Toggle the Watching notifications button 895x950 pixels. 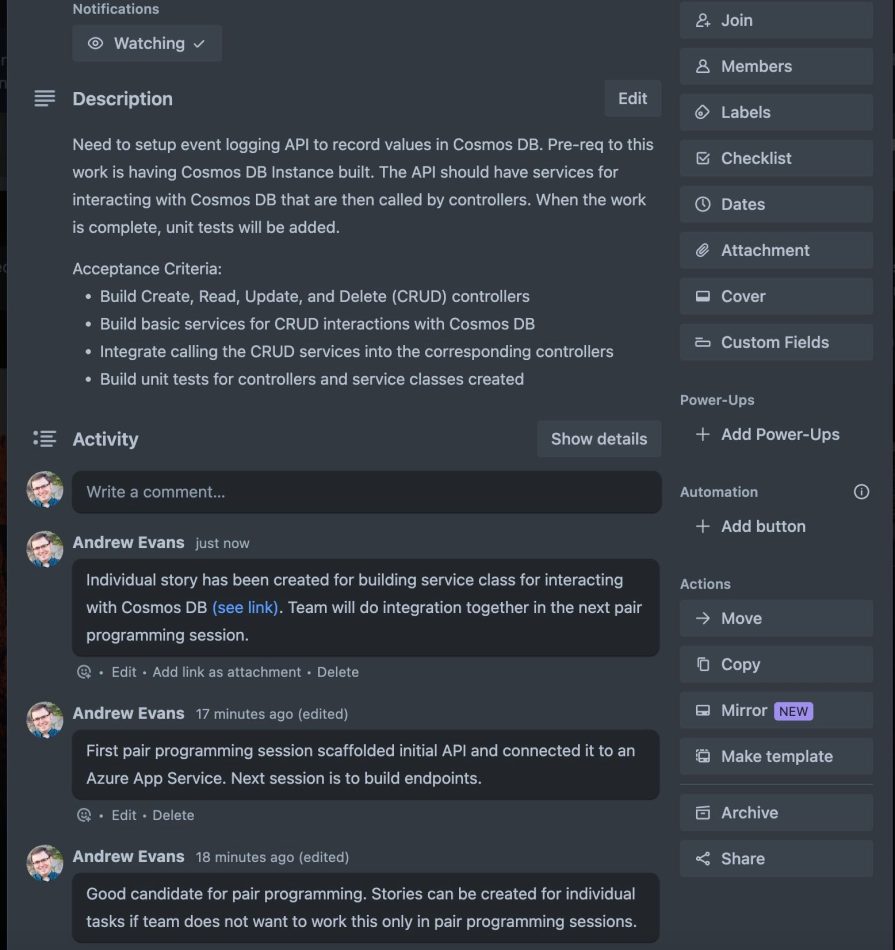147,44
